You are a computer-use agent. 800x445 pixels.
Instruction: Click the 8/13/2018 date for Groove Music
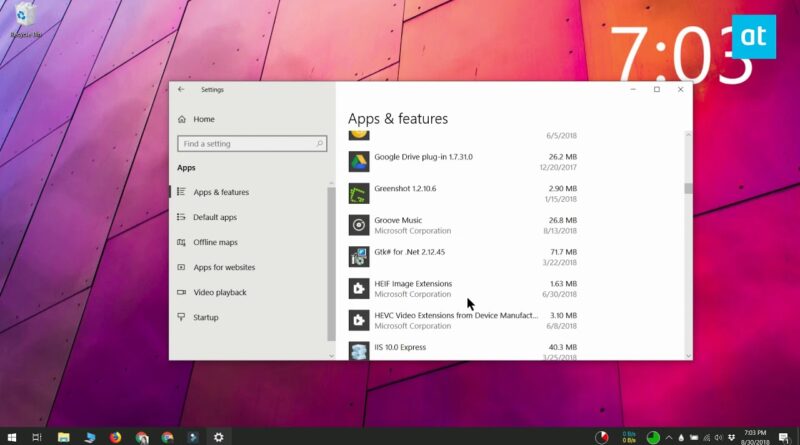coord(560,231)
